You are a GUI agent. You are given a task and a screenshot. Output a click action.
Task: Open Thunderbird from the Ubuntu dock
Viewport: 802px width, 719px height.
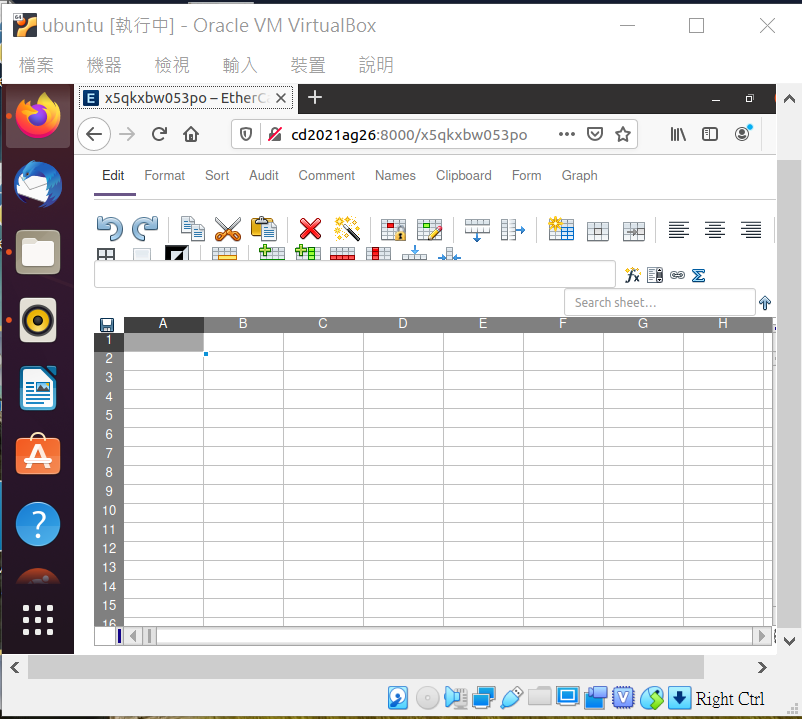coord(38,185)
